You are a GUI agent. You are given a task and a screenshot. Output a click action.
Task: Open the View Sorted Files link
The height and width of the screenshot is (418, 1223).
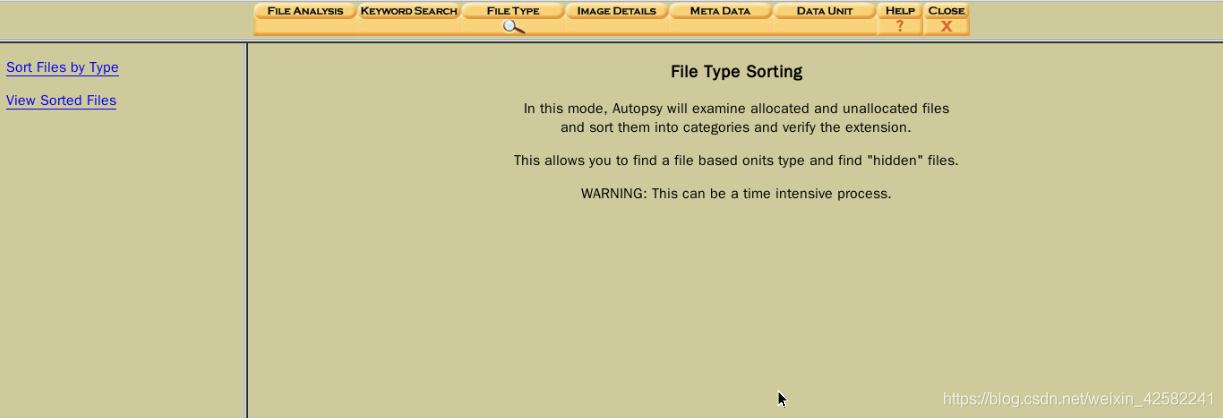61,101
